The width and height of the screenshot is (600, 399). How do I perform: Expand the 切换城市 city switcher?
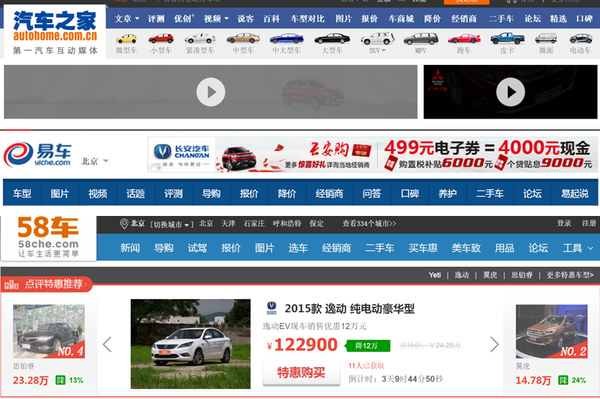pos(171,225)
